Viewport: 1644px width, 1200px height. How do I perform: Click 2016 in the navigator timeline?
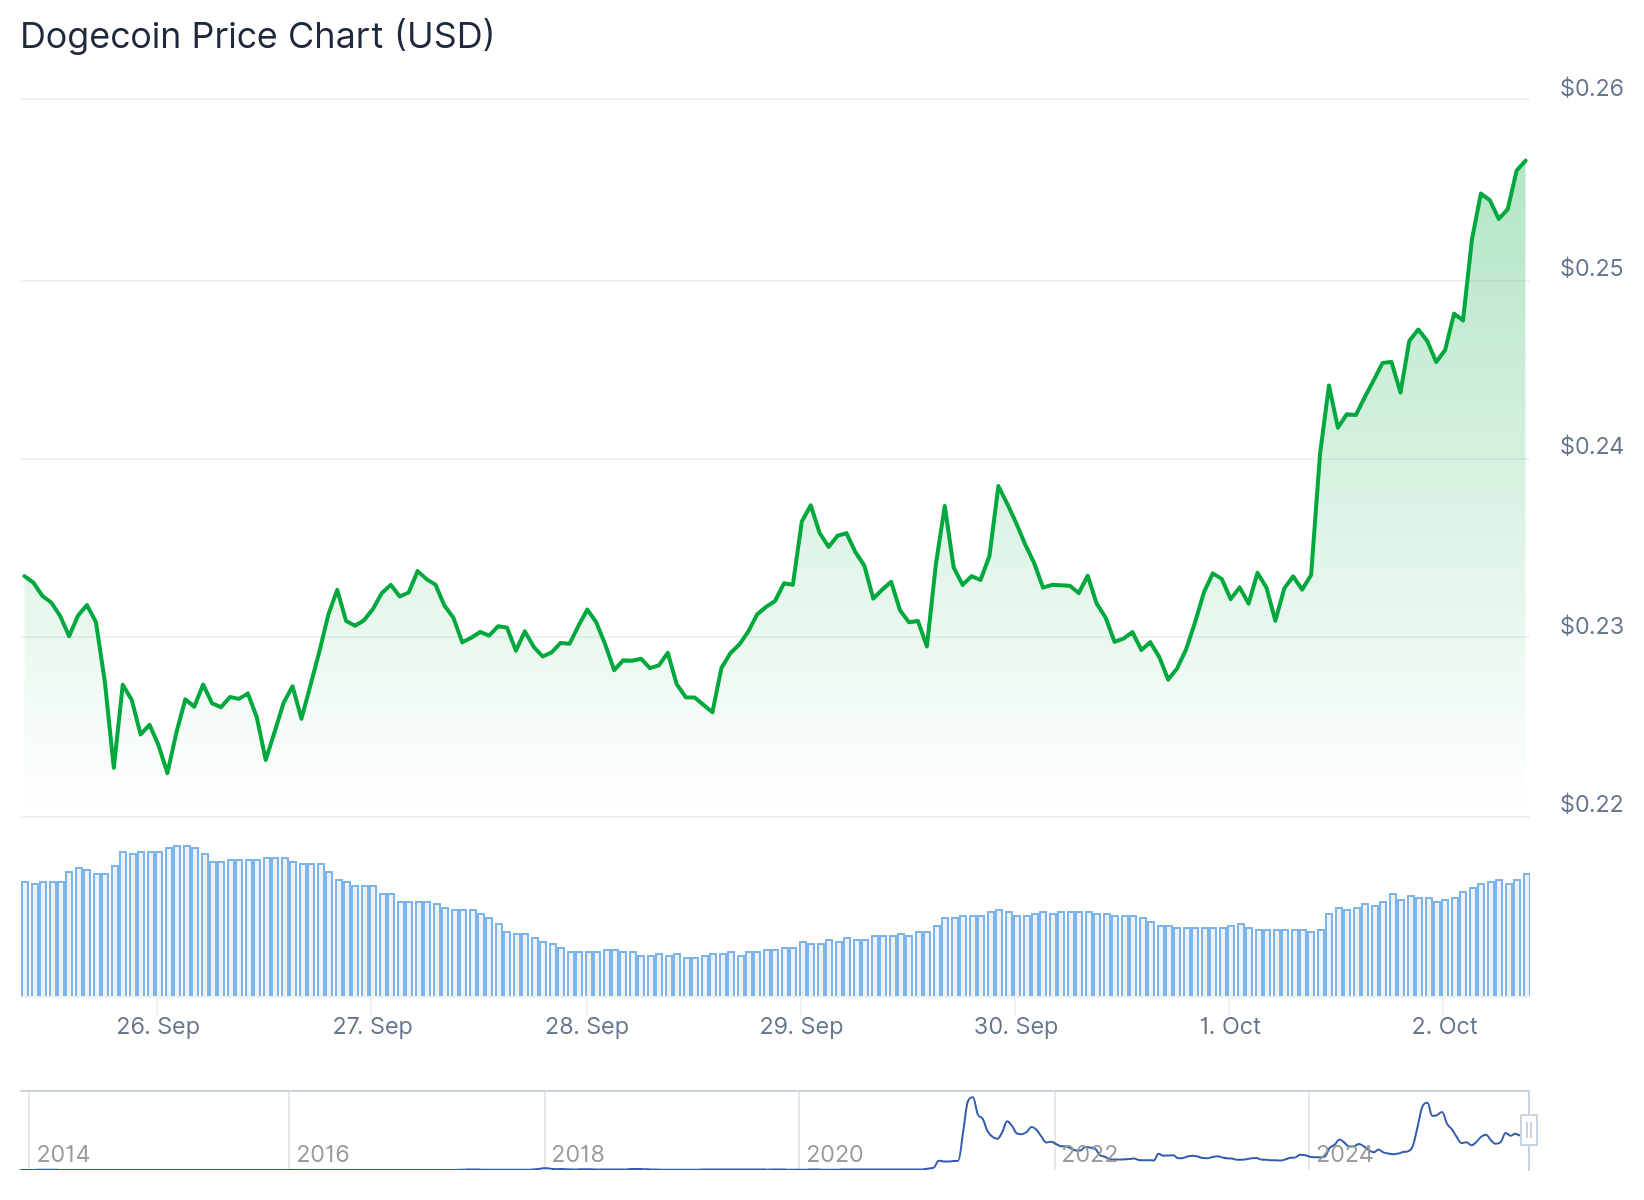pyautogui.click(x=323, y=1154)
